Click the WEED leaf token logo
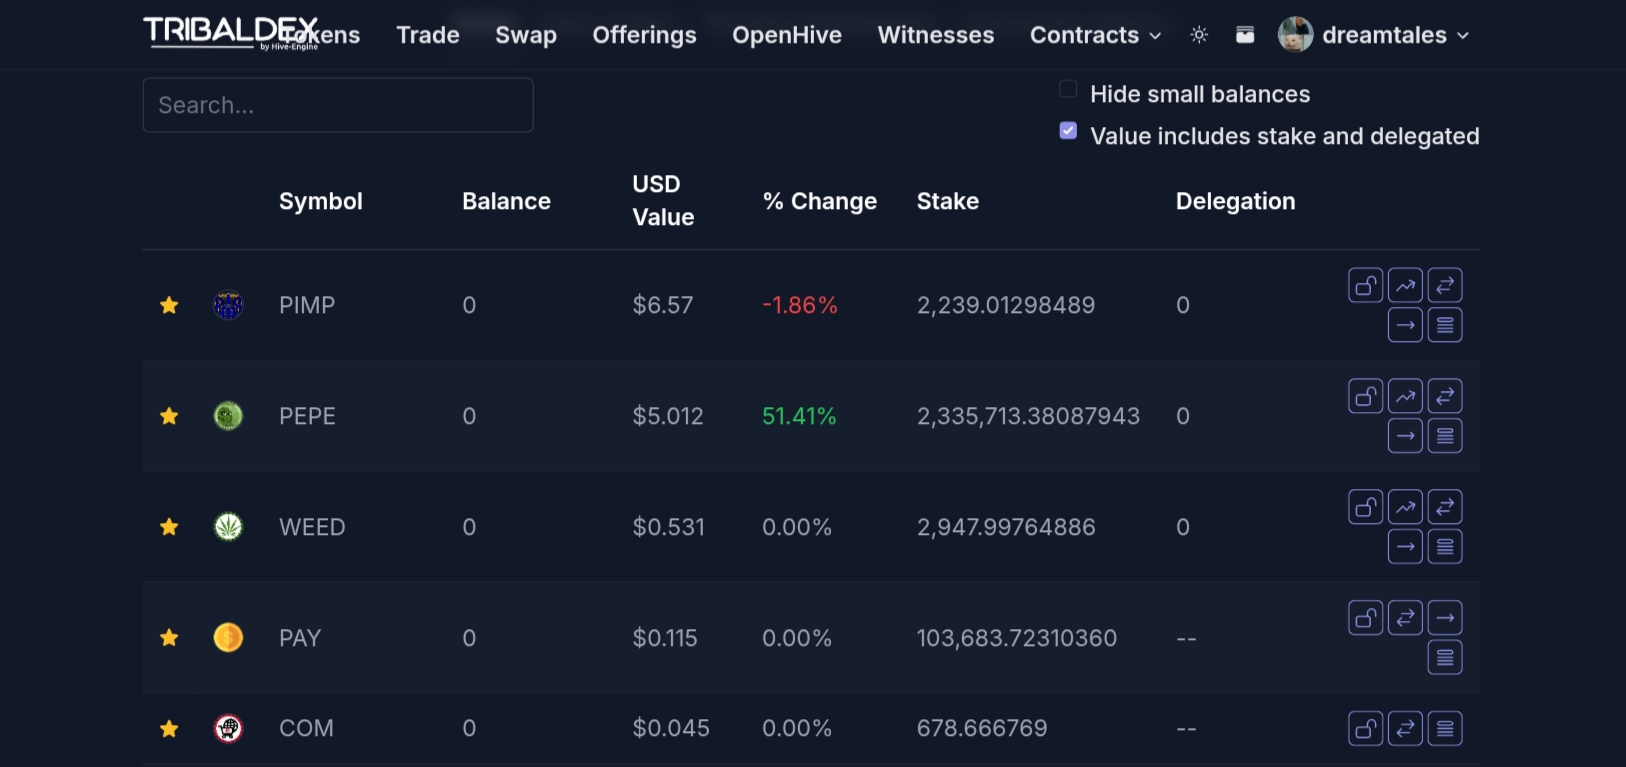Screen dimensions: 1626x767 pyautogui.click(x=228, y=527)
